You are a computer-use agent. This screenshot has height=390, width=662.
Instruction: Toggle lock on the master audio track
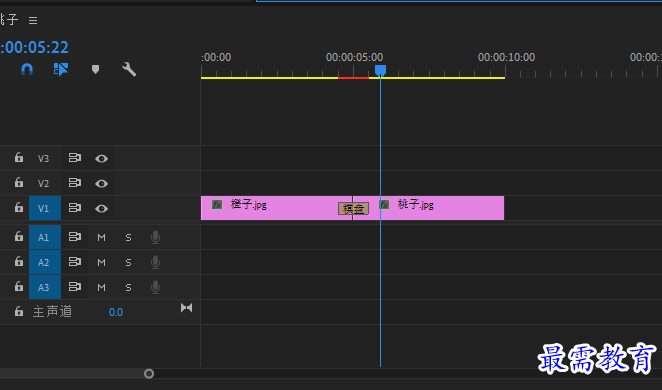[x=19, y=311]
